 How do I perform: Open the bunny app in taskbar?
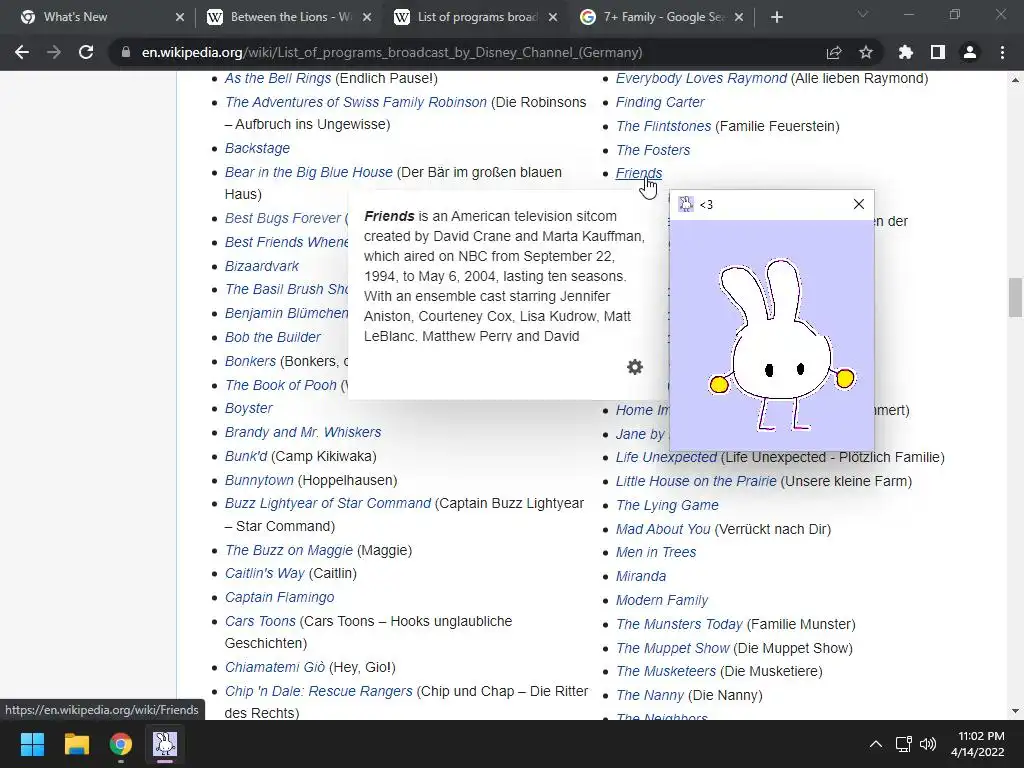[x=165, y=744]
